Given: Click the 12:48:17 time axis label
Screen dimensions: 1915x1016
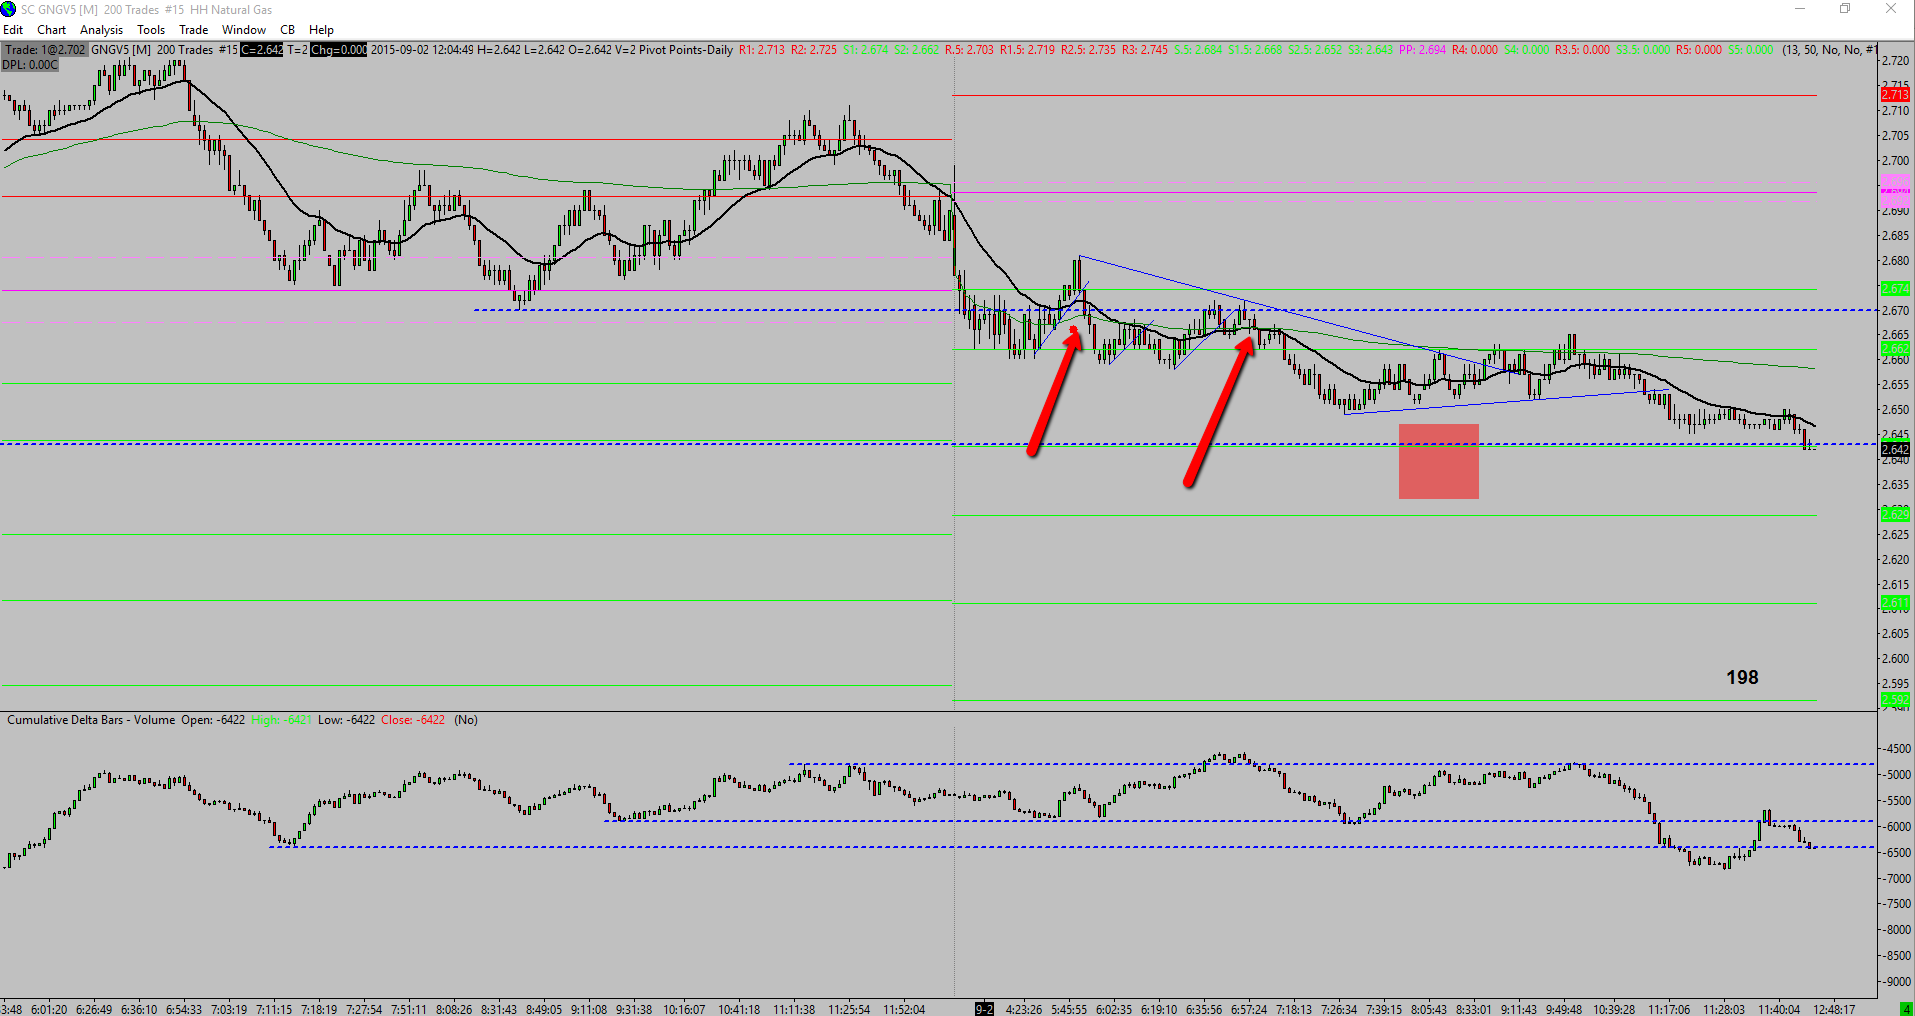Looking at the screenshot, I should click(1834, 1010).
